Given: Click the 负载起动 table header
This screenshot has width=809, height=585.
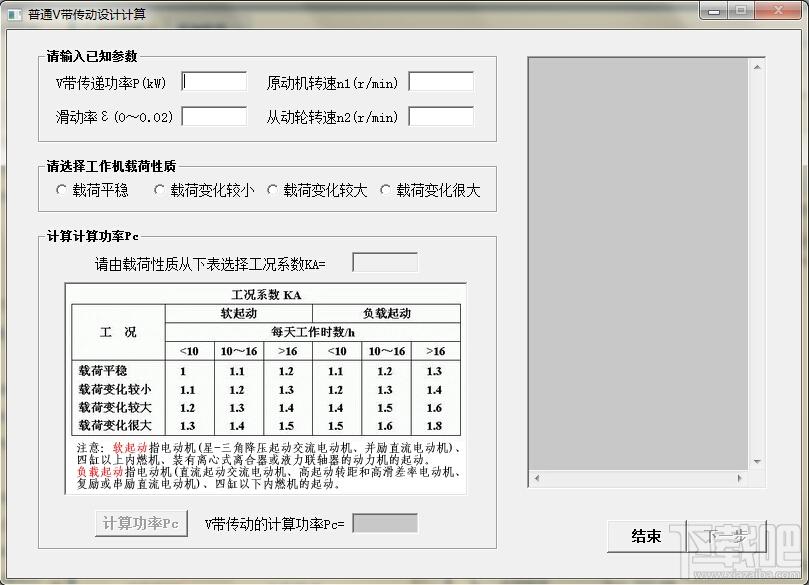Looking at the screenshot, I should pos(386,313).
